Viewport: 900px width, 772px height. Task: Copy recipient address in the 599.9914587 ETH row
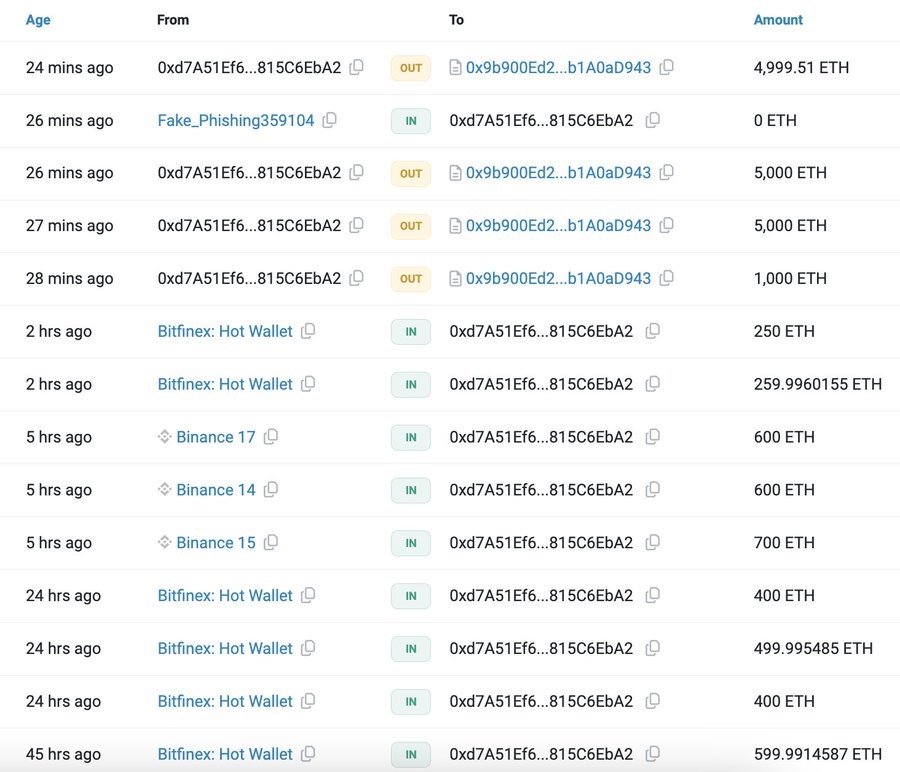click(653, 754)
